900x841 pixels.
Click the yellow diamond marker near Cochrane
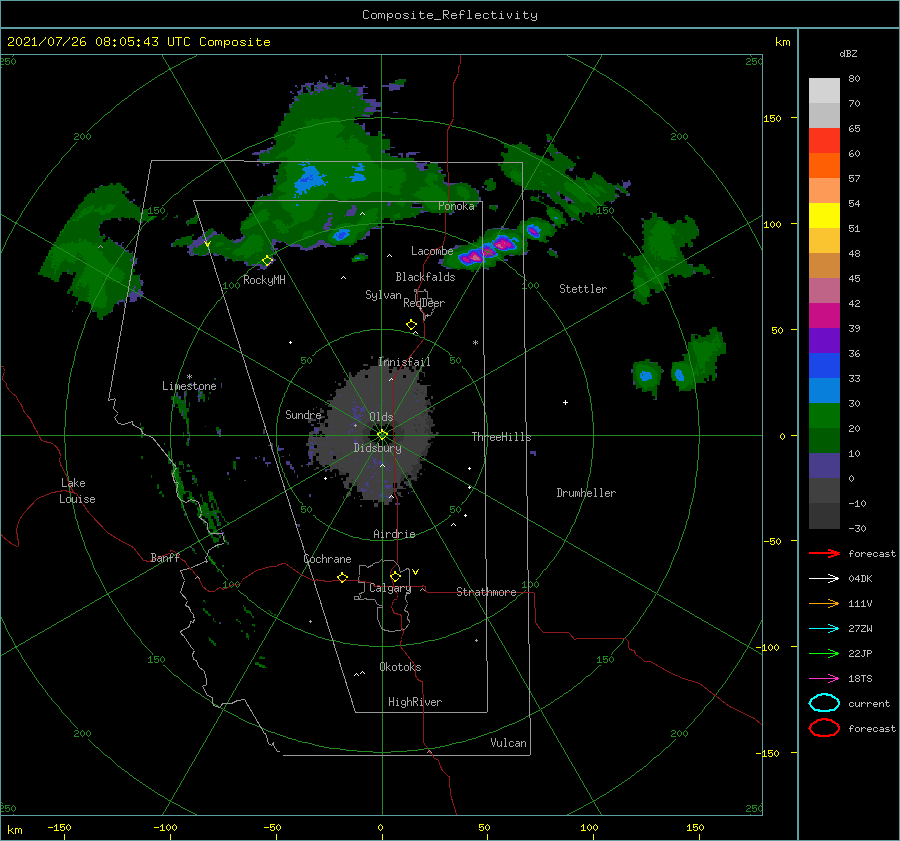tap(342, 578)
